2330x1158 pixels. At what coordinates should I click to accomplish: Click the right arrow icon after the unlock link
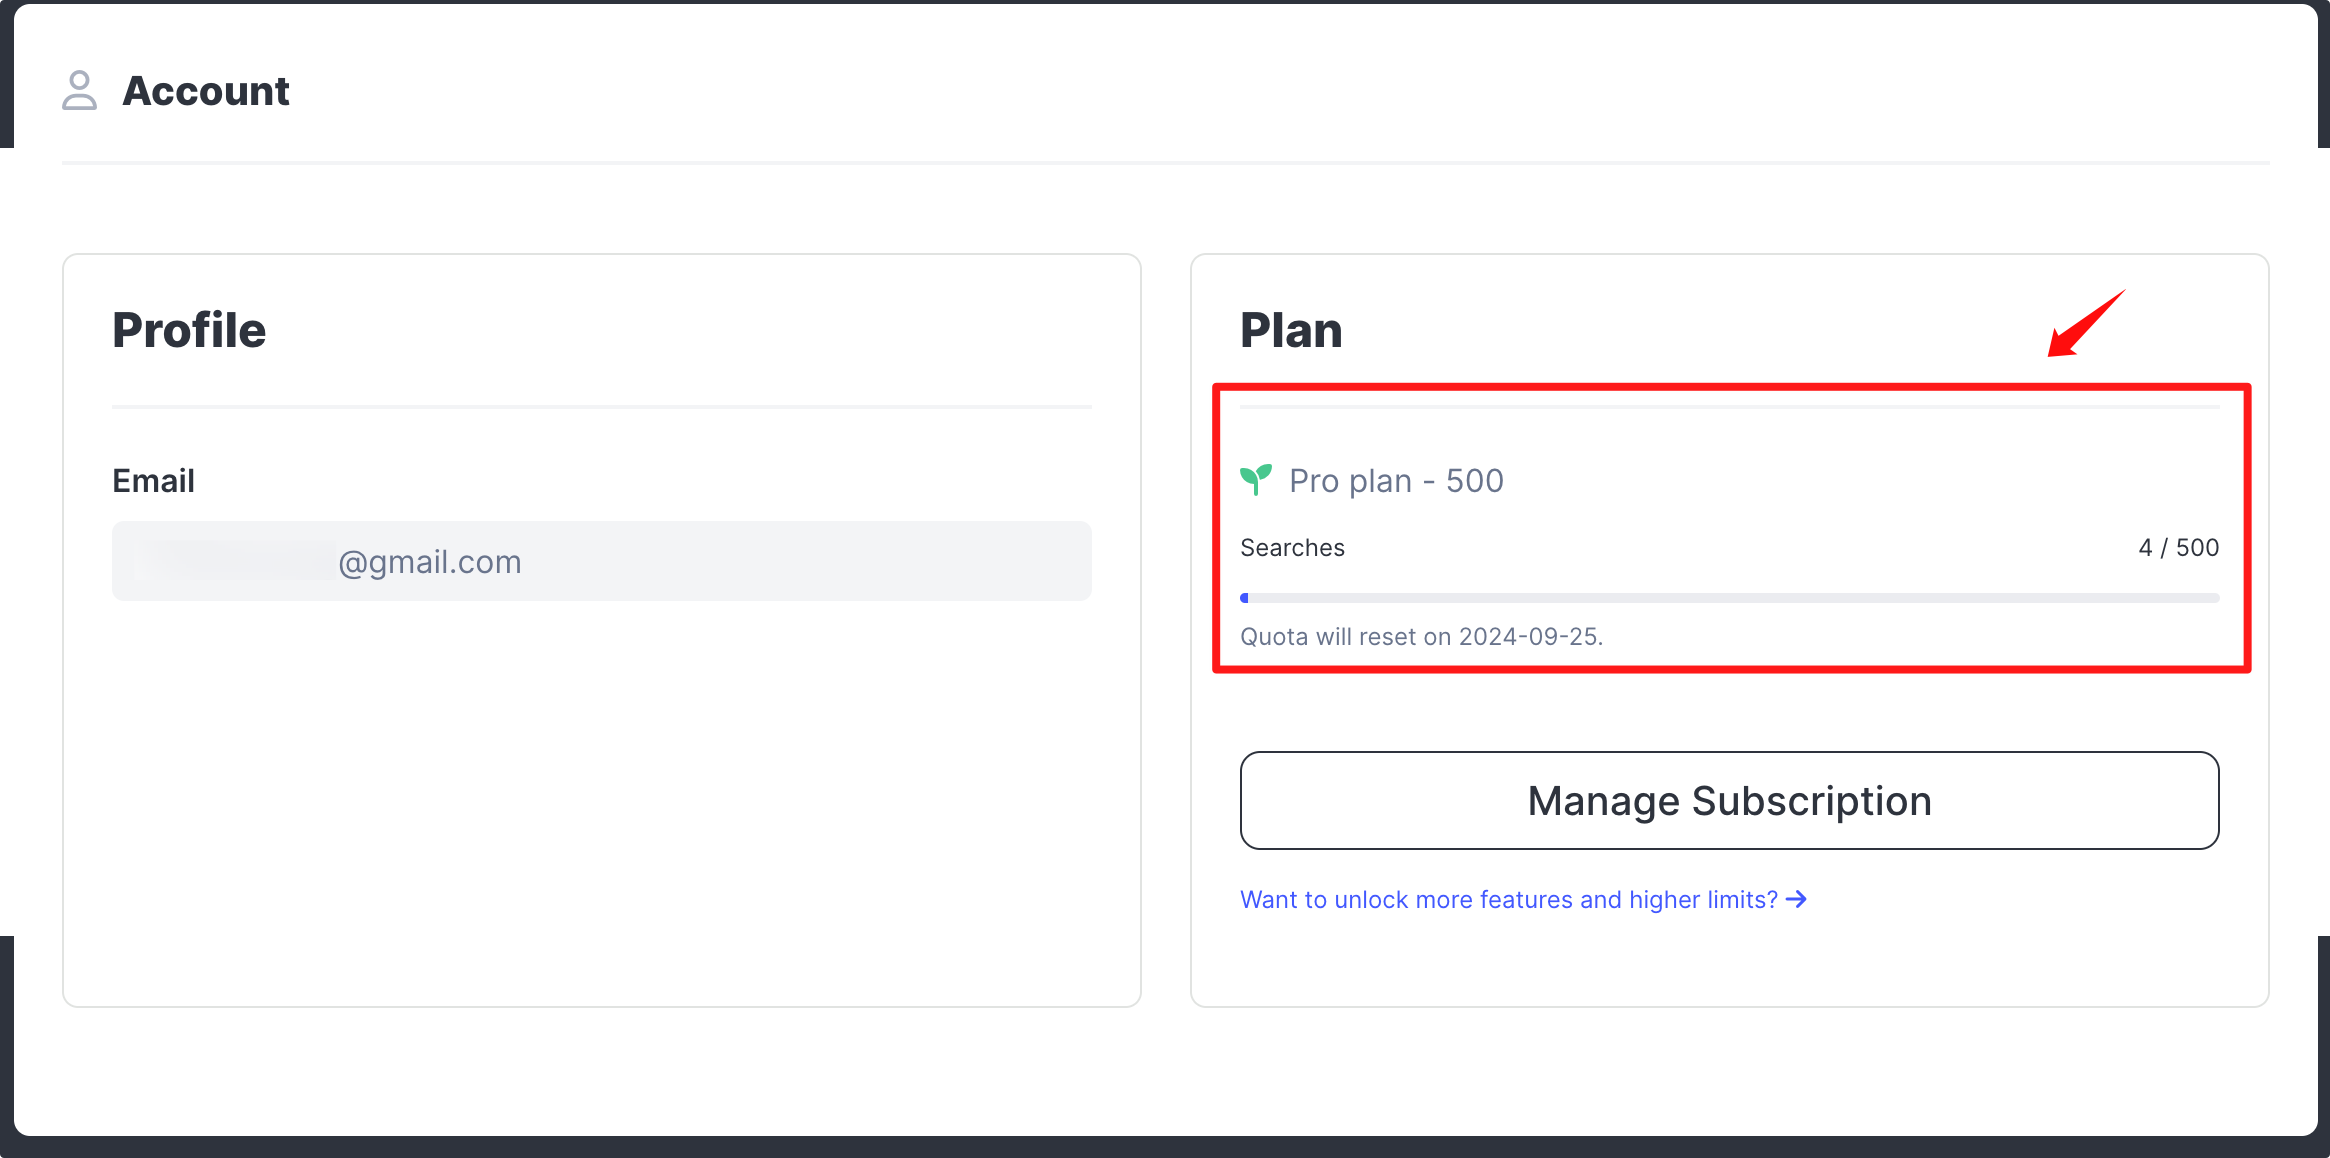click(1797, 899)
